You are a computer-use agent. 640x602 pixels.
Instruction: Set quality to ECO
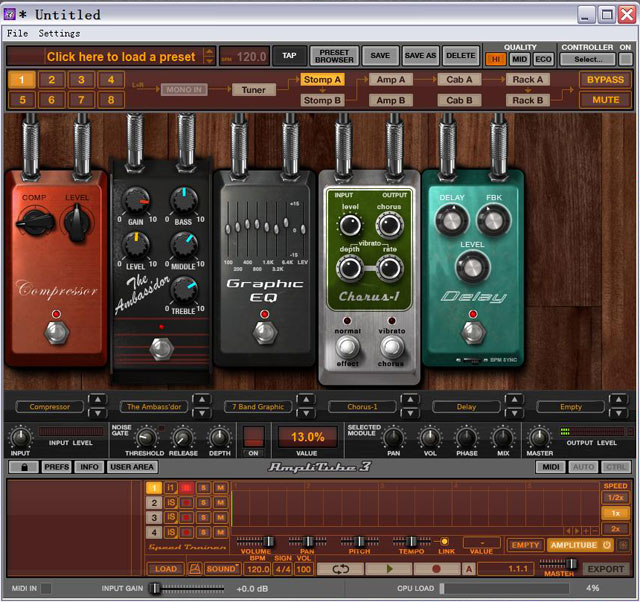point(543,59)
